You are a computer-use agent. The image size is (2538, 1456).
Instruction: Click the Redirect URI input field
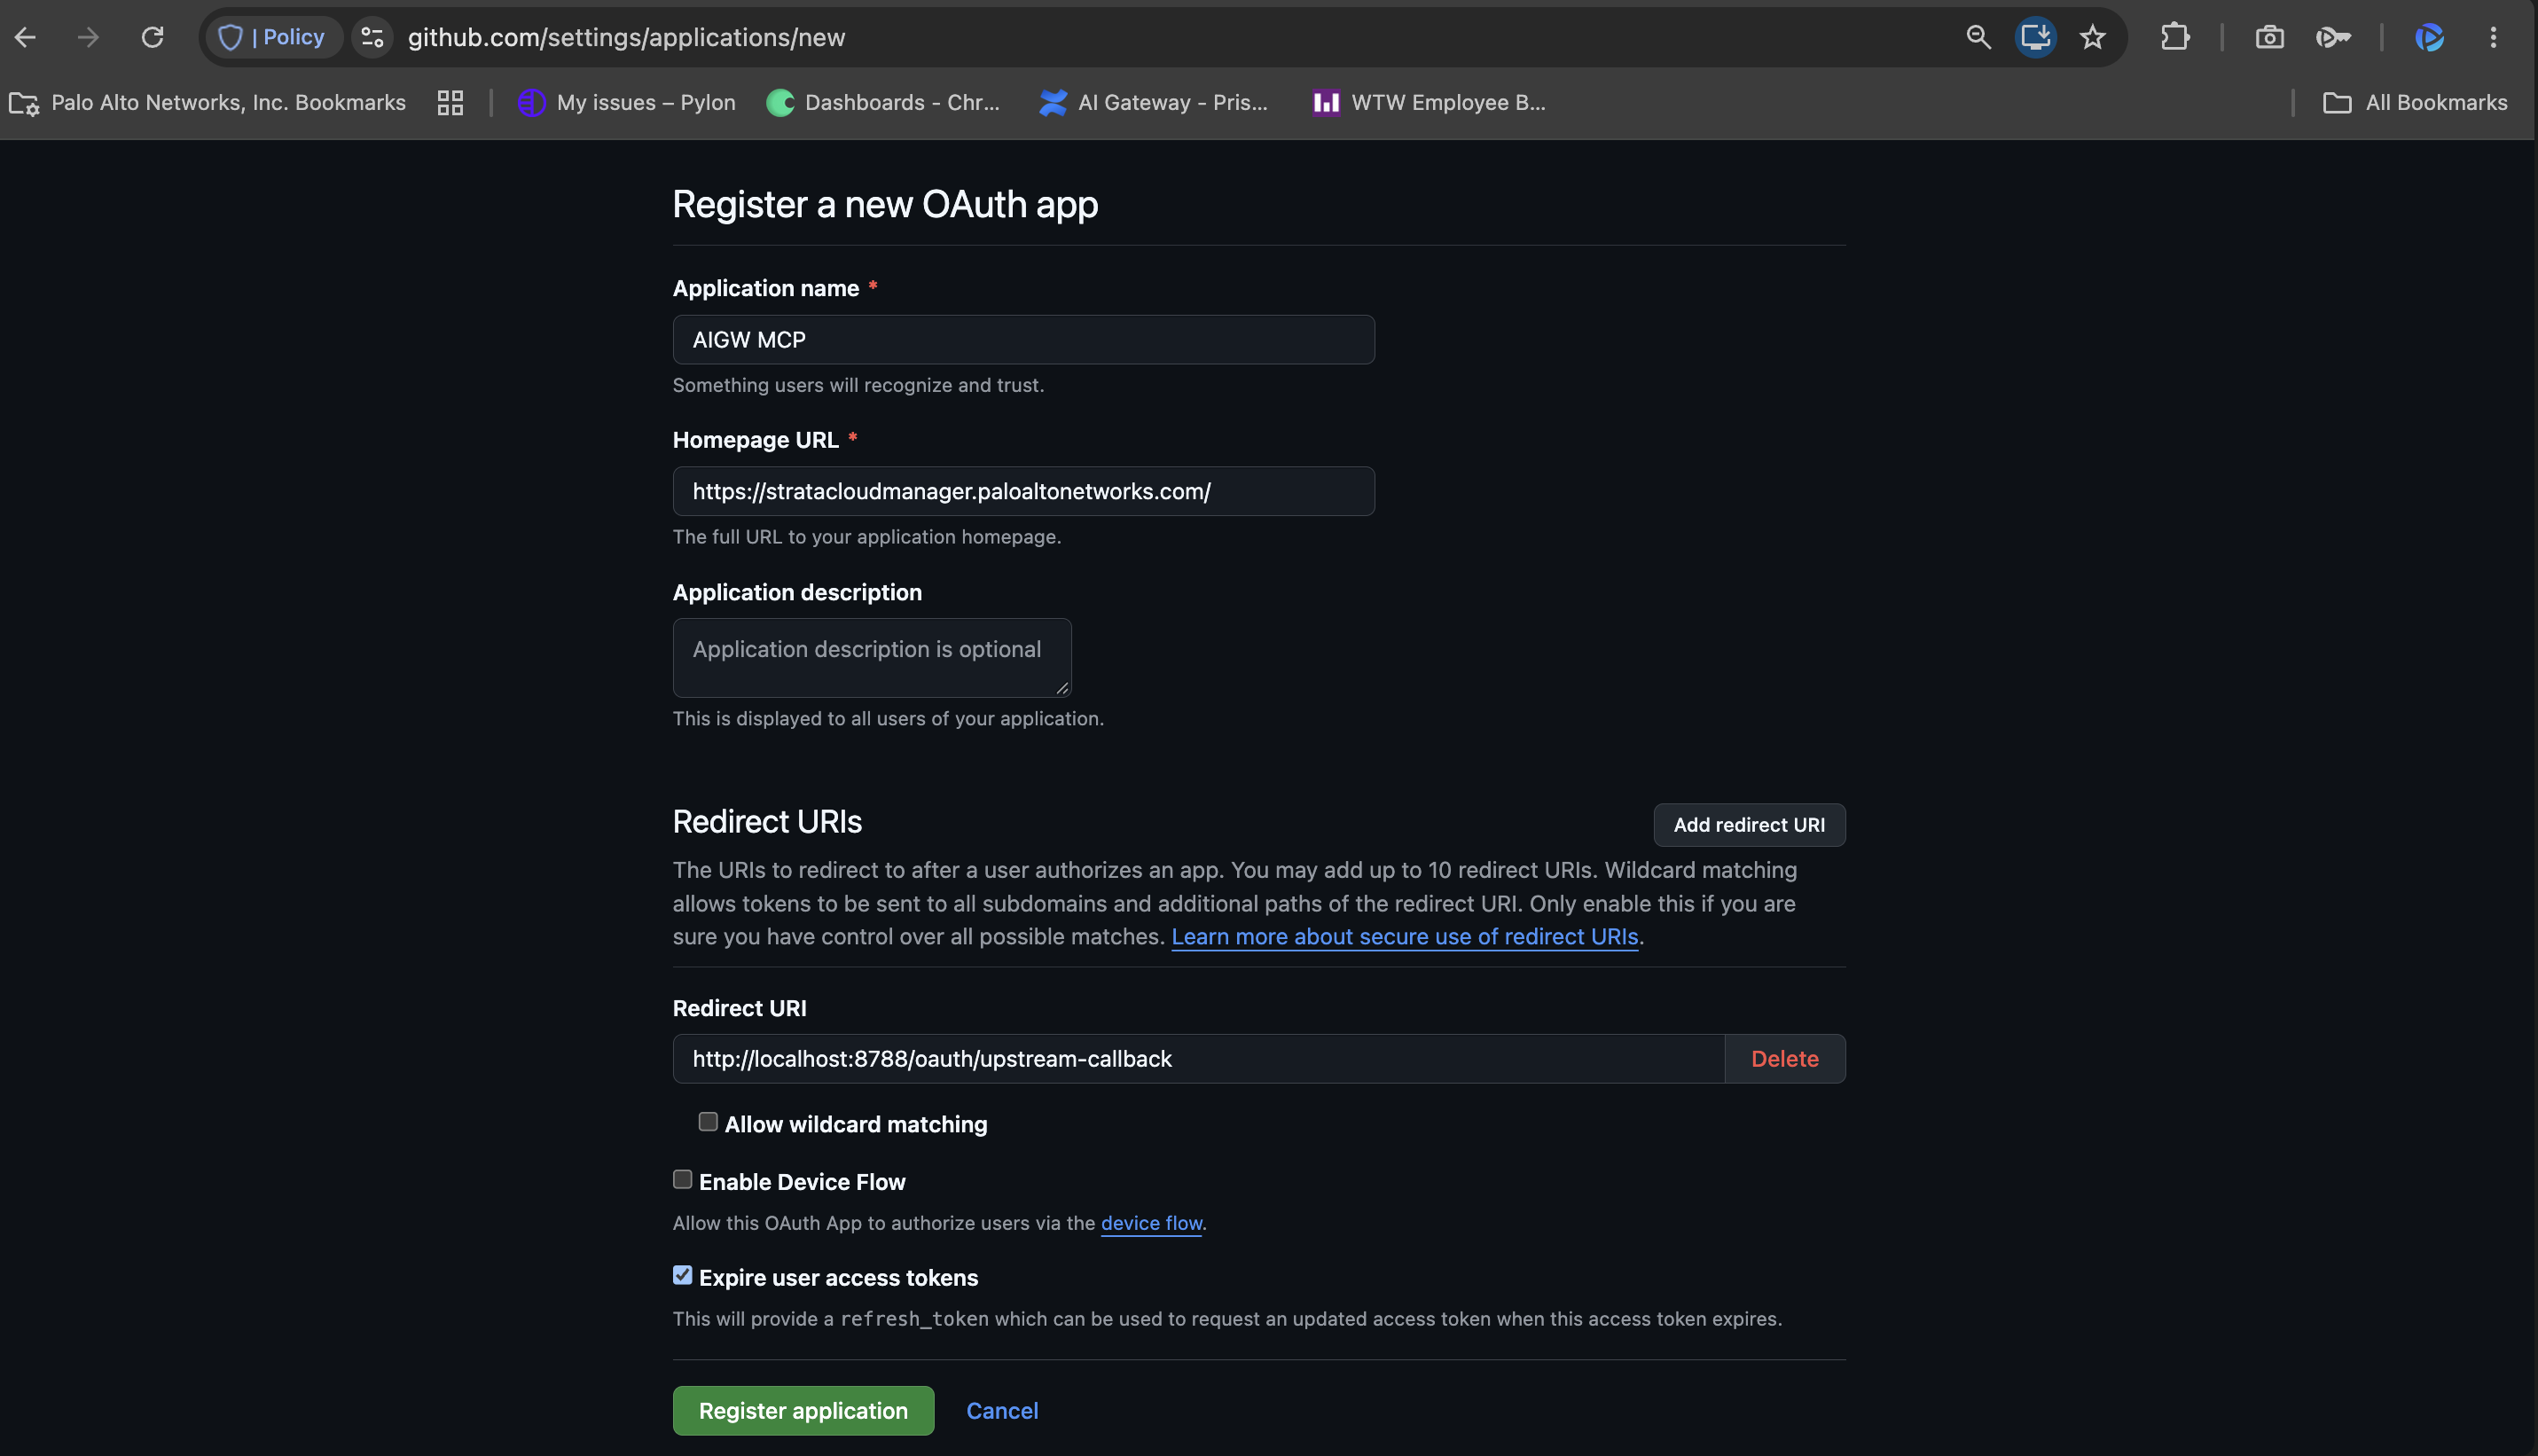coord(1198,1058)
